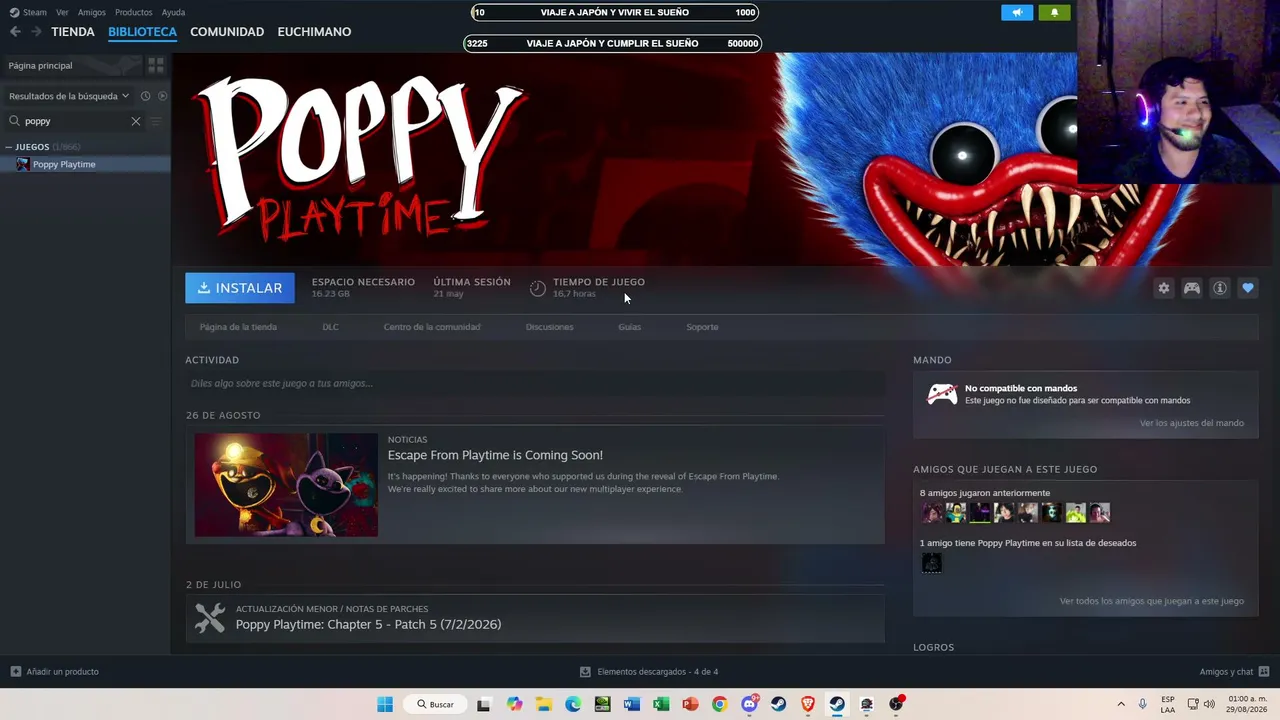Toggle favorite heart for Poppy Playtime
Image resolution: width=1280 pixels, height=720 pixels.
[x=1248, y=288]
